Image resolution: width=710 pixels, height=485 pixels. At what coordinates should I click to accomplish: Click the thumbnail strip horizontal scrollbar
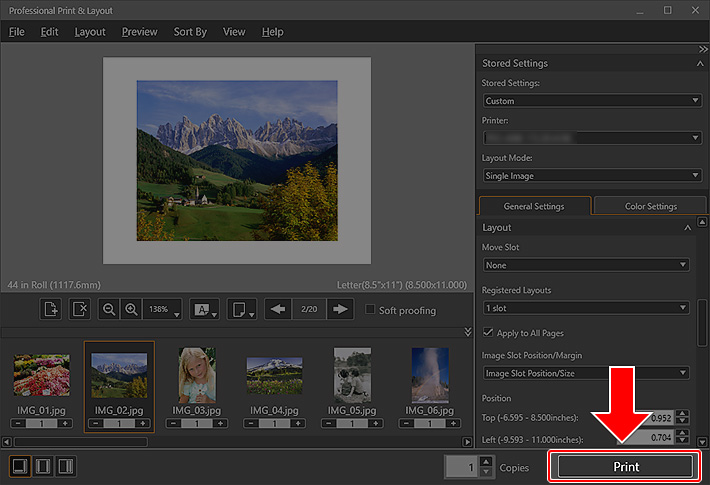coord(80,441)
